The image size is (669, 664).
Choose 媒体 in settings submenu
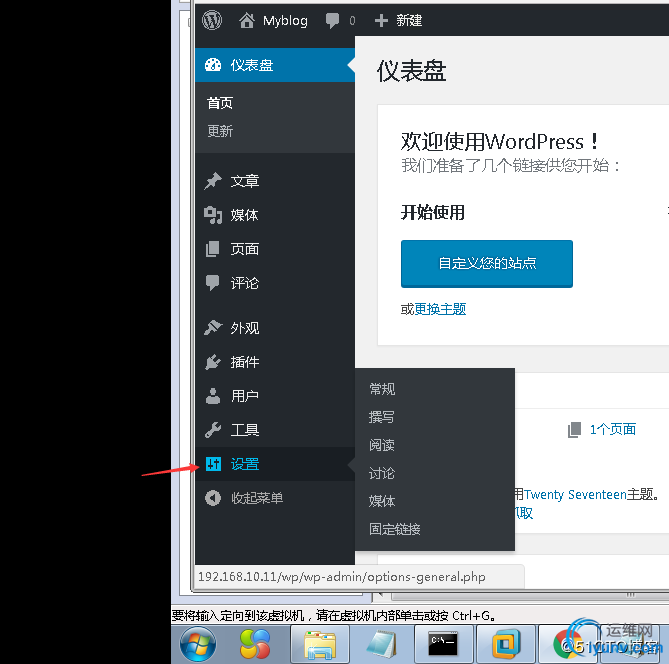(382, 501)
